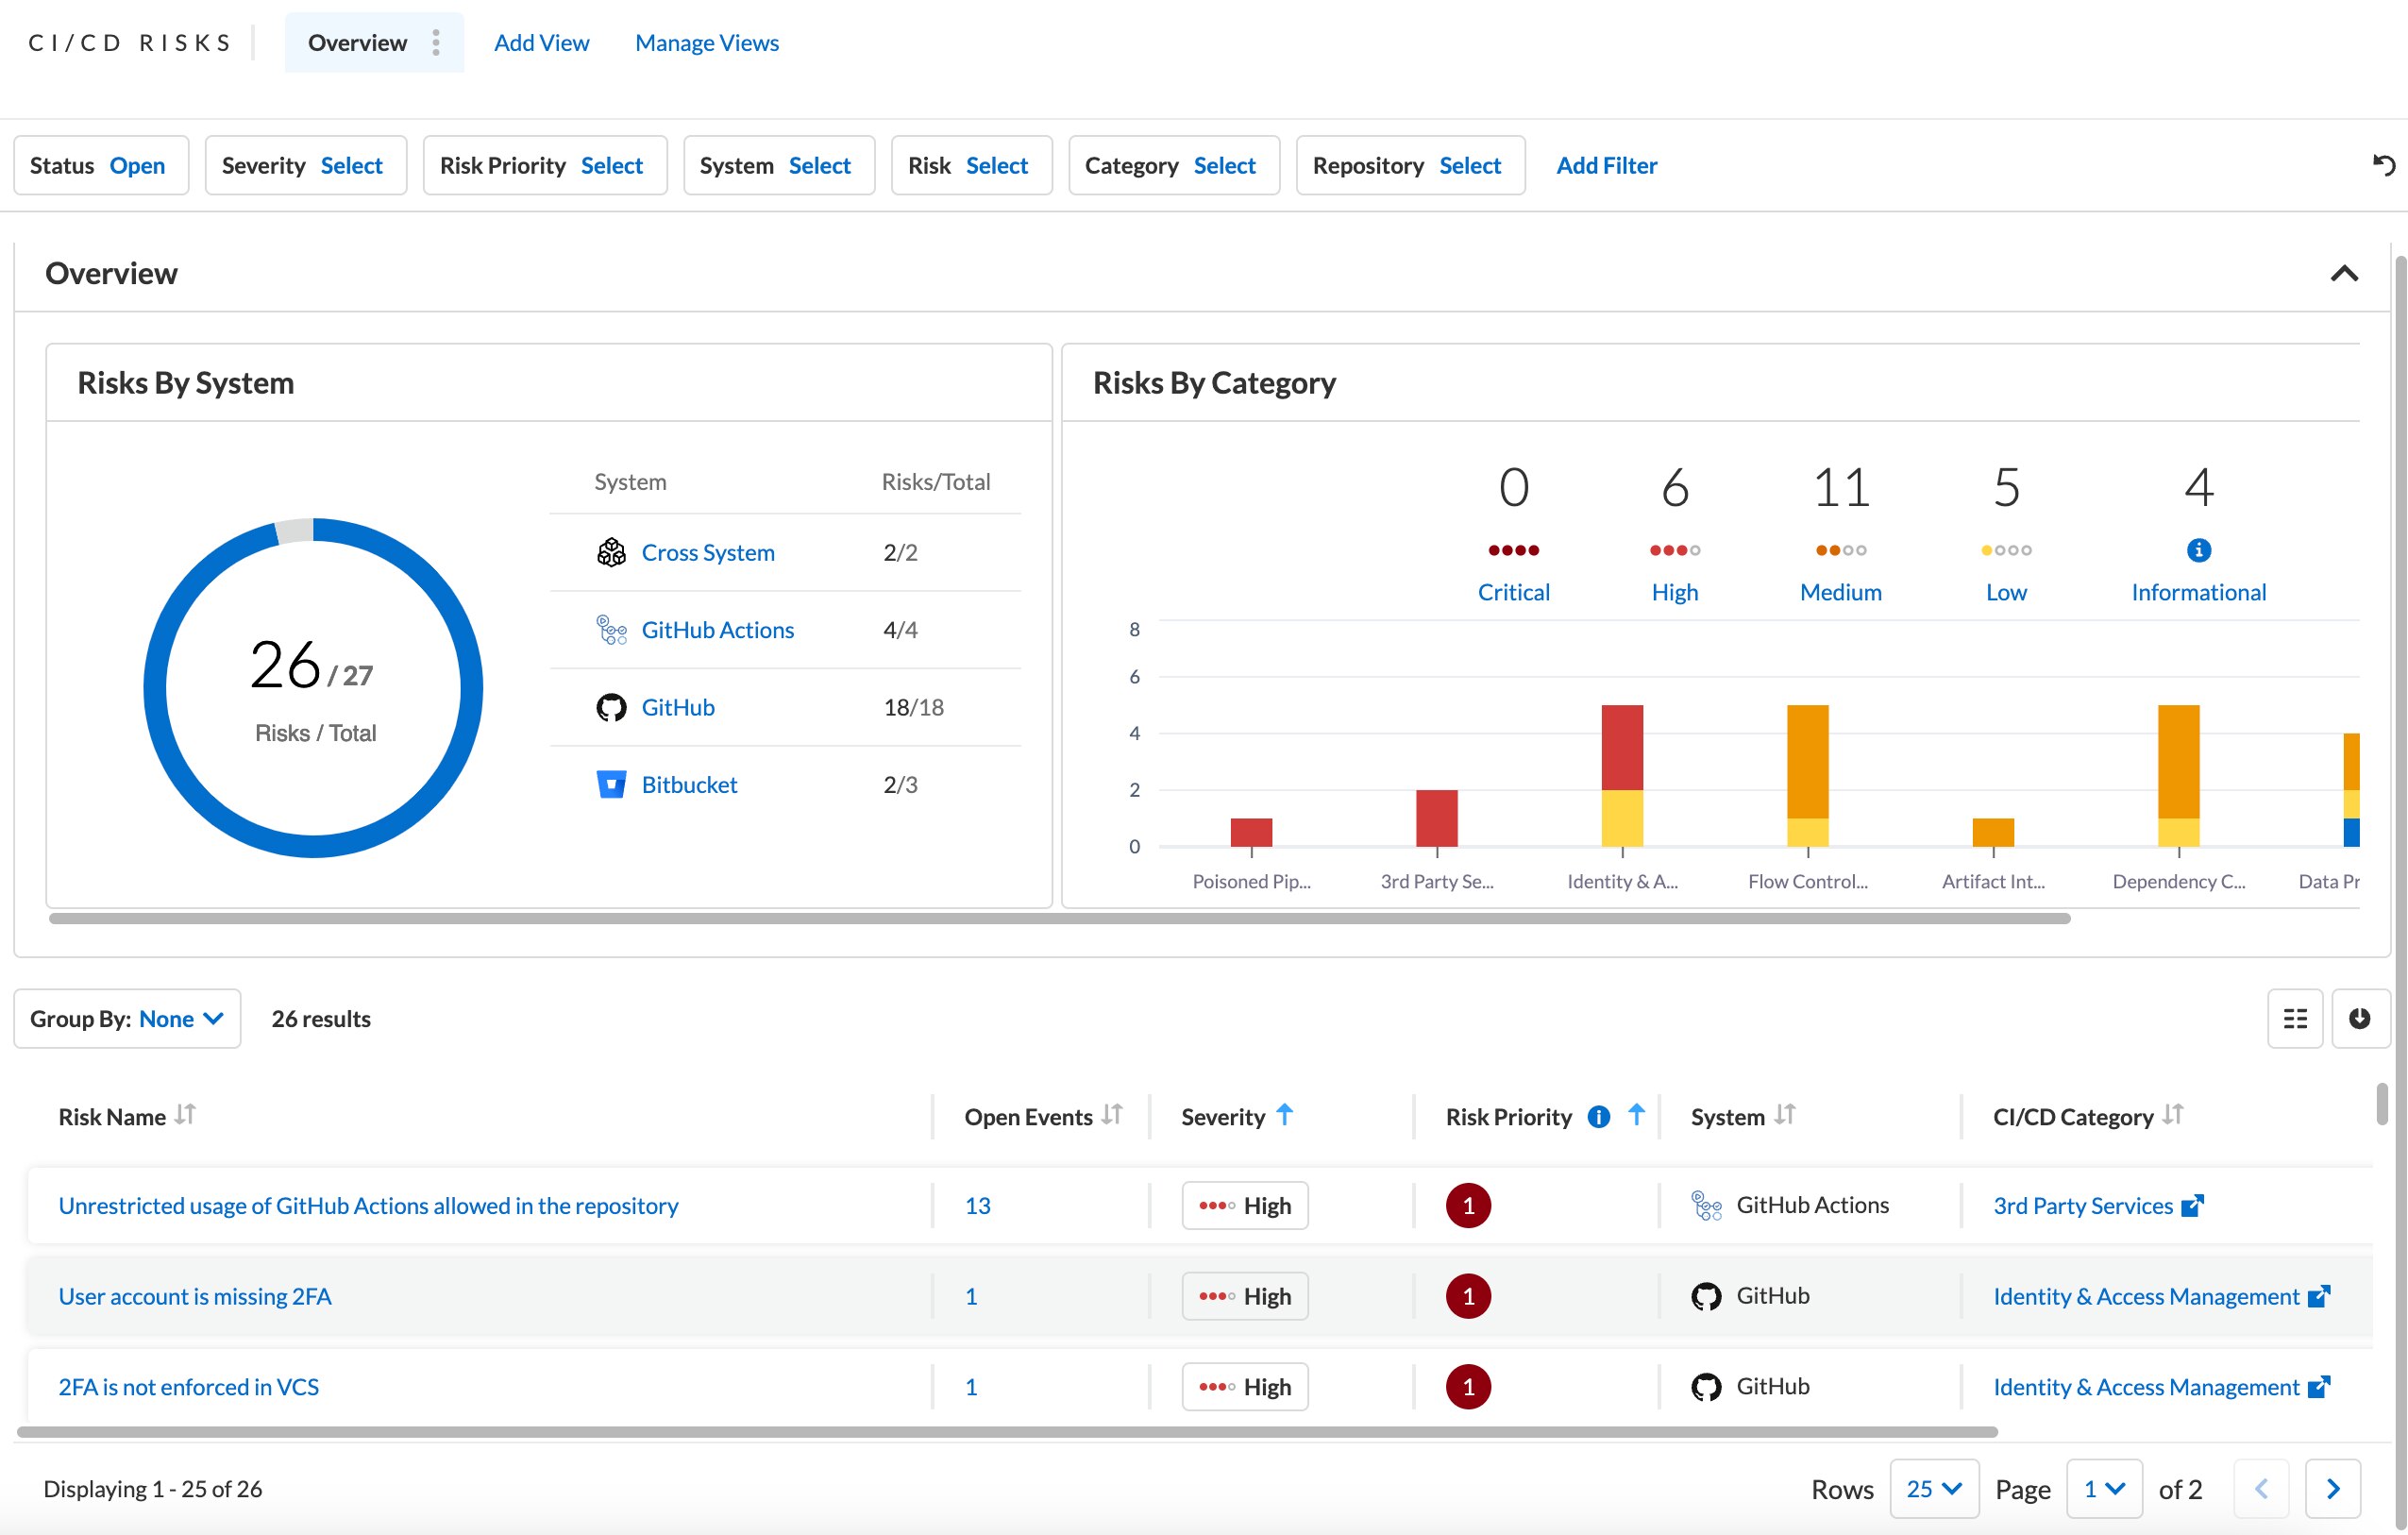Collapse the Overview panel

[2343, 274]
